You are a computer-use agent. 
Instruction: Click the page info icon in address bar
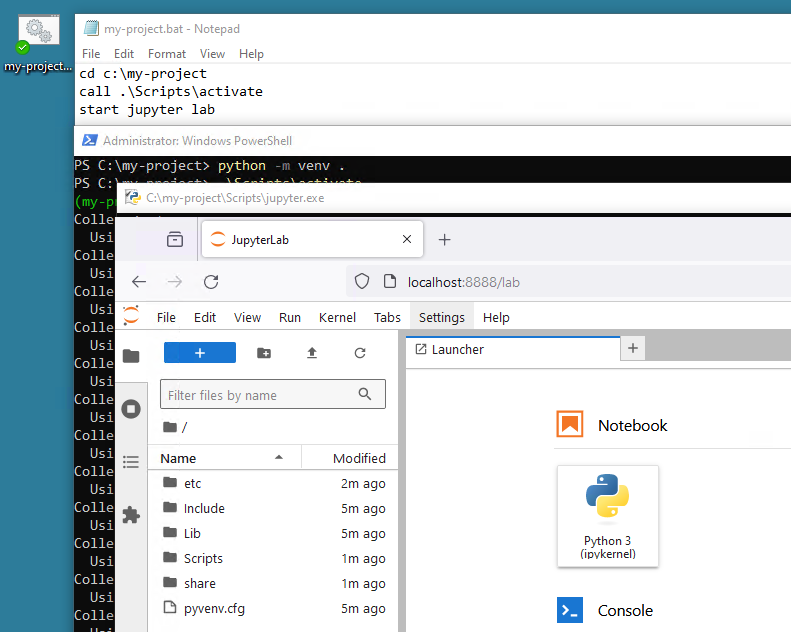(390, 281)
